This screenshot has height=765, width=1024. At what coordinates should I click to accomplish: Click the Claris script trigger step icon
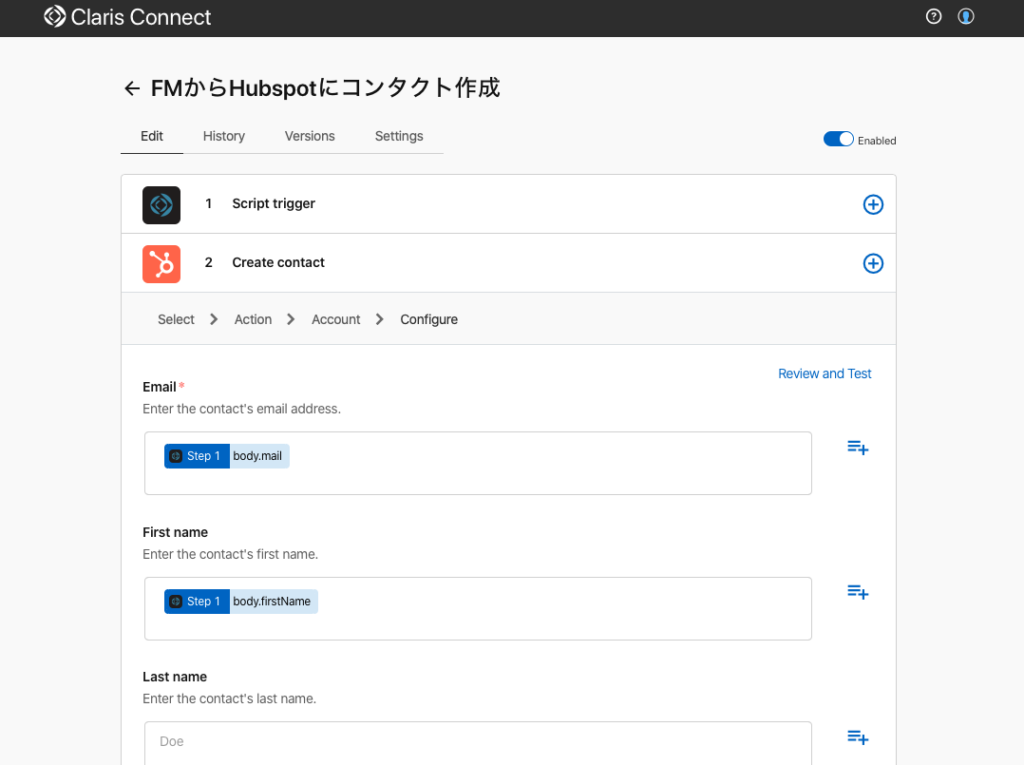(x=161, y=204)
